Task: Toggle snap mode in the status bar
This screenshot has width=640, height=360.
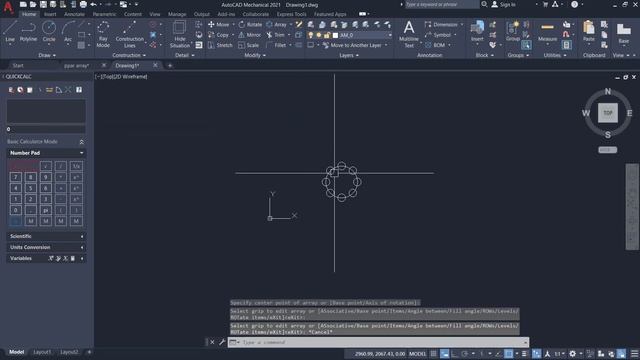Action: coord(444,354)
